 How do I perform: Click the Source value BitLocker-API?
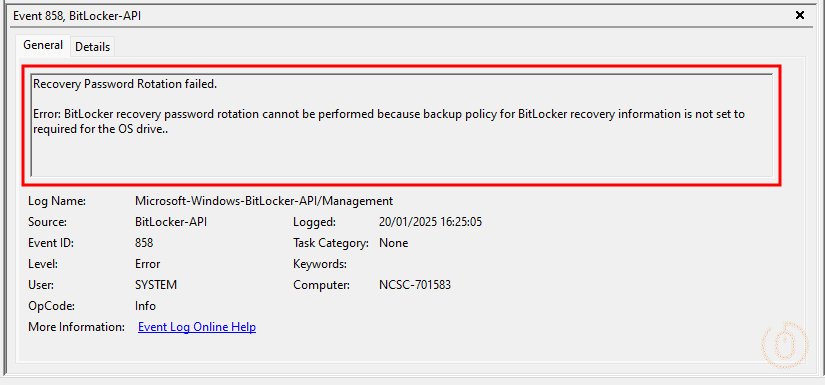(171, 222)
